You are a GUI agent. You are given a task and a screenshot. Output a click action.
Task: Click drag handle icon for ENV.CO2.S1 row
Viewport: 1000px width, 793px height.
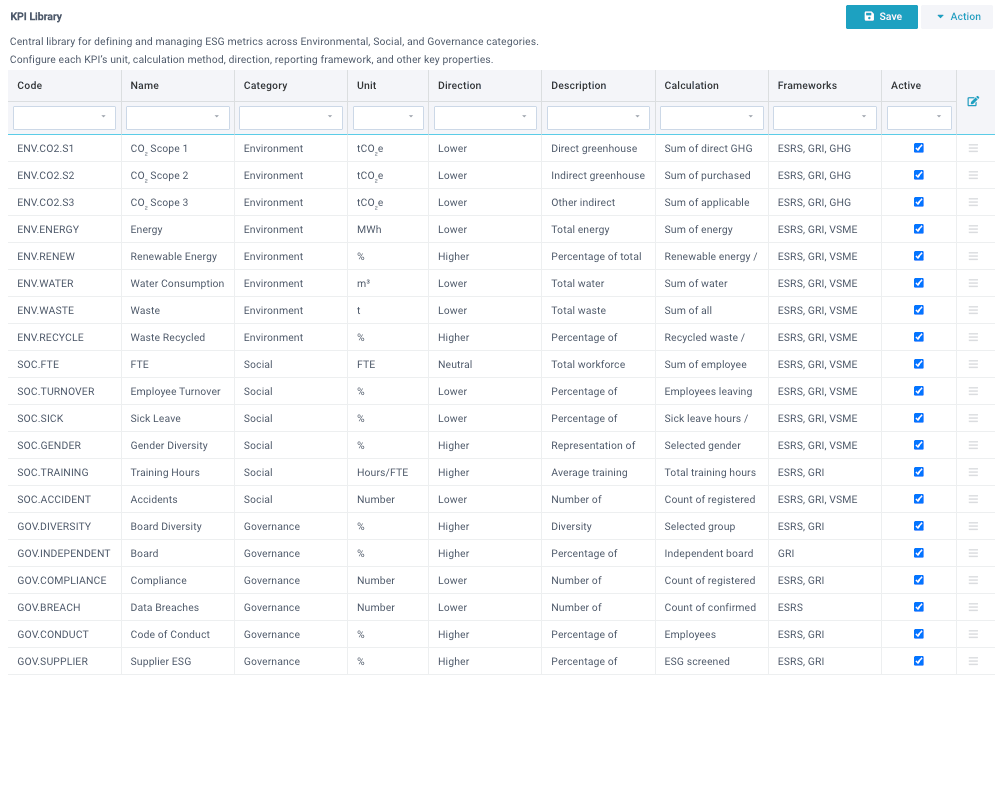tap(973, 148)
